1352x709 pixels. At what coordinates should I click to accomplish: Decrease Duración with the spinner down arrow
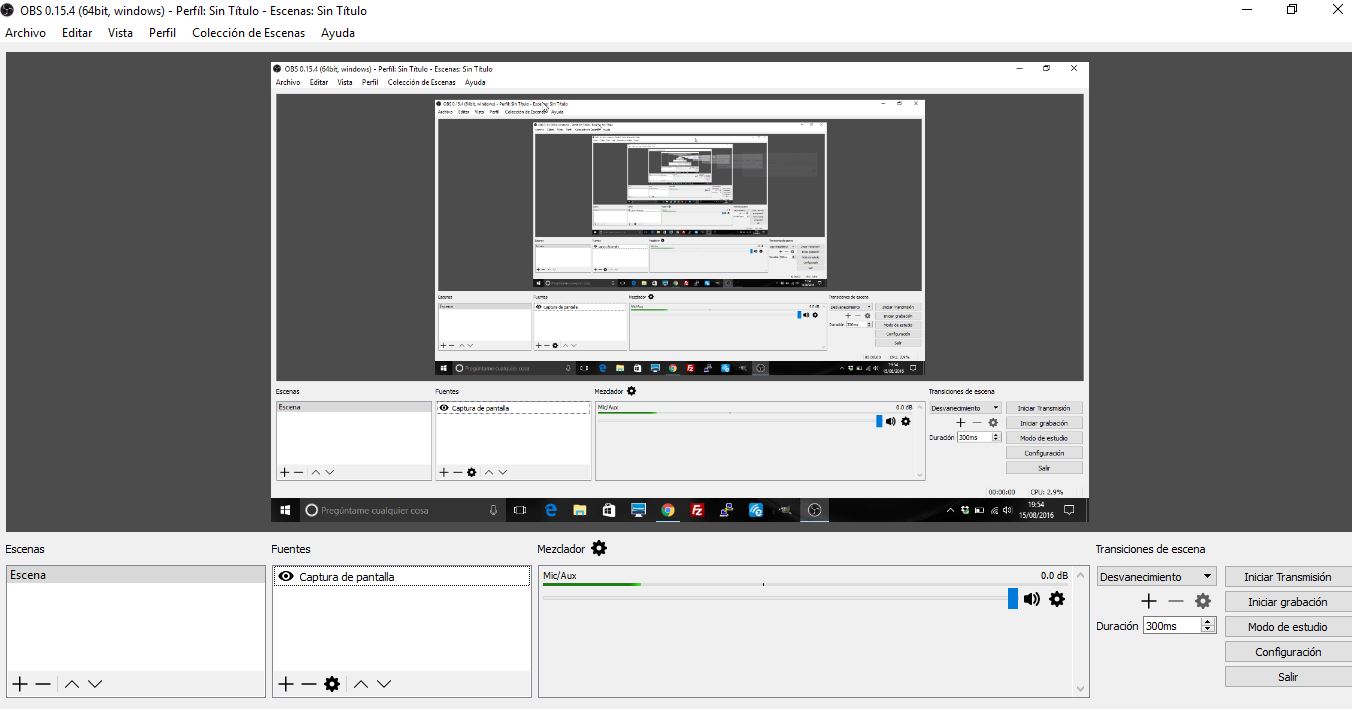pos(1208,630)
